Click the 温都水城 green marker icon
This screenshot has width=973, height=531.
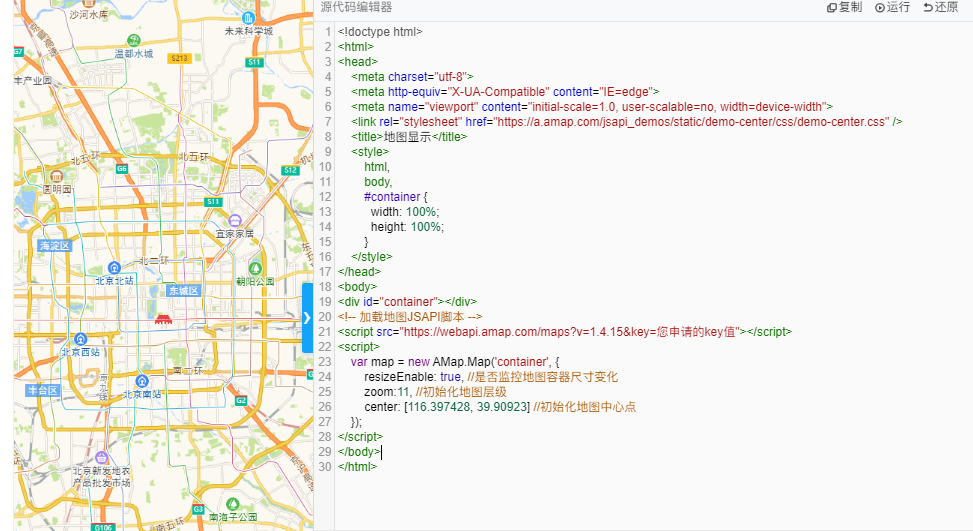(133, 41)
